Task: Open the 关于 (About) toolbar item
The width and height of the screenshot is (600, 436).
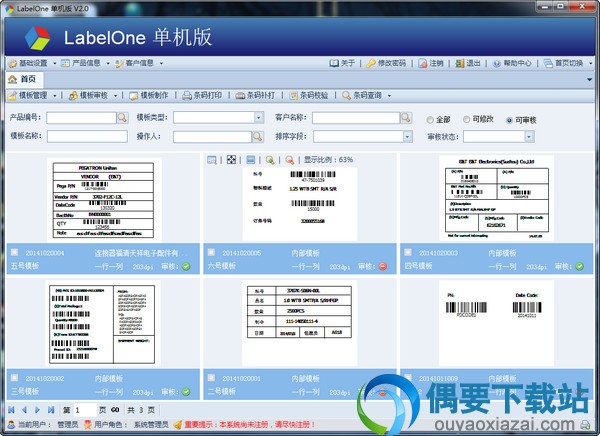Action: click(342, 63)
